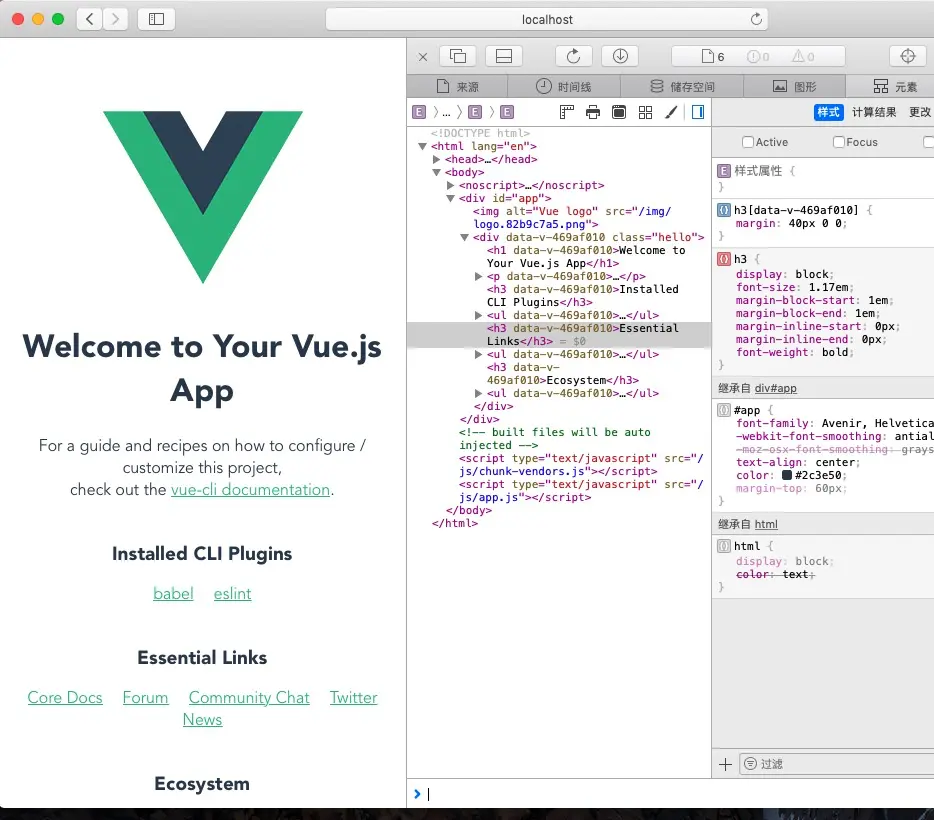Expand the head node

[x=437, y=160]
